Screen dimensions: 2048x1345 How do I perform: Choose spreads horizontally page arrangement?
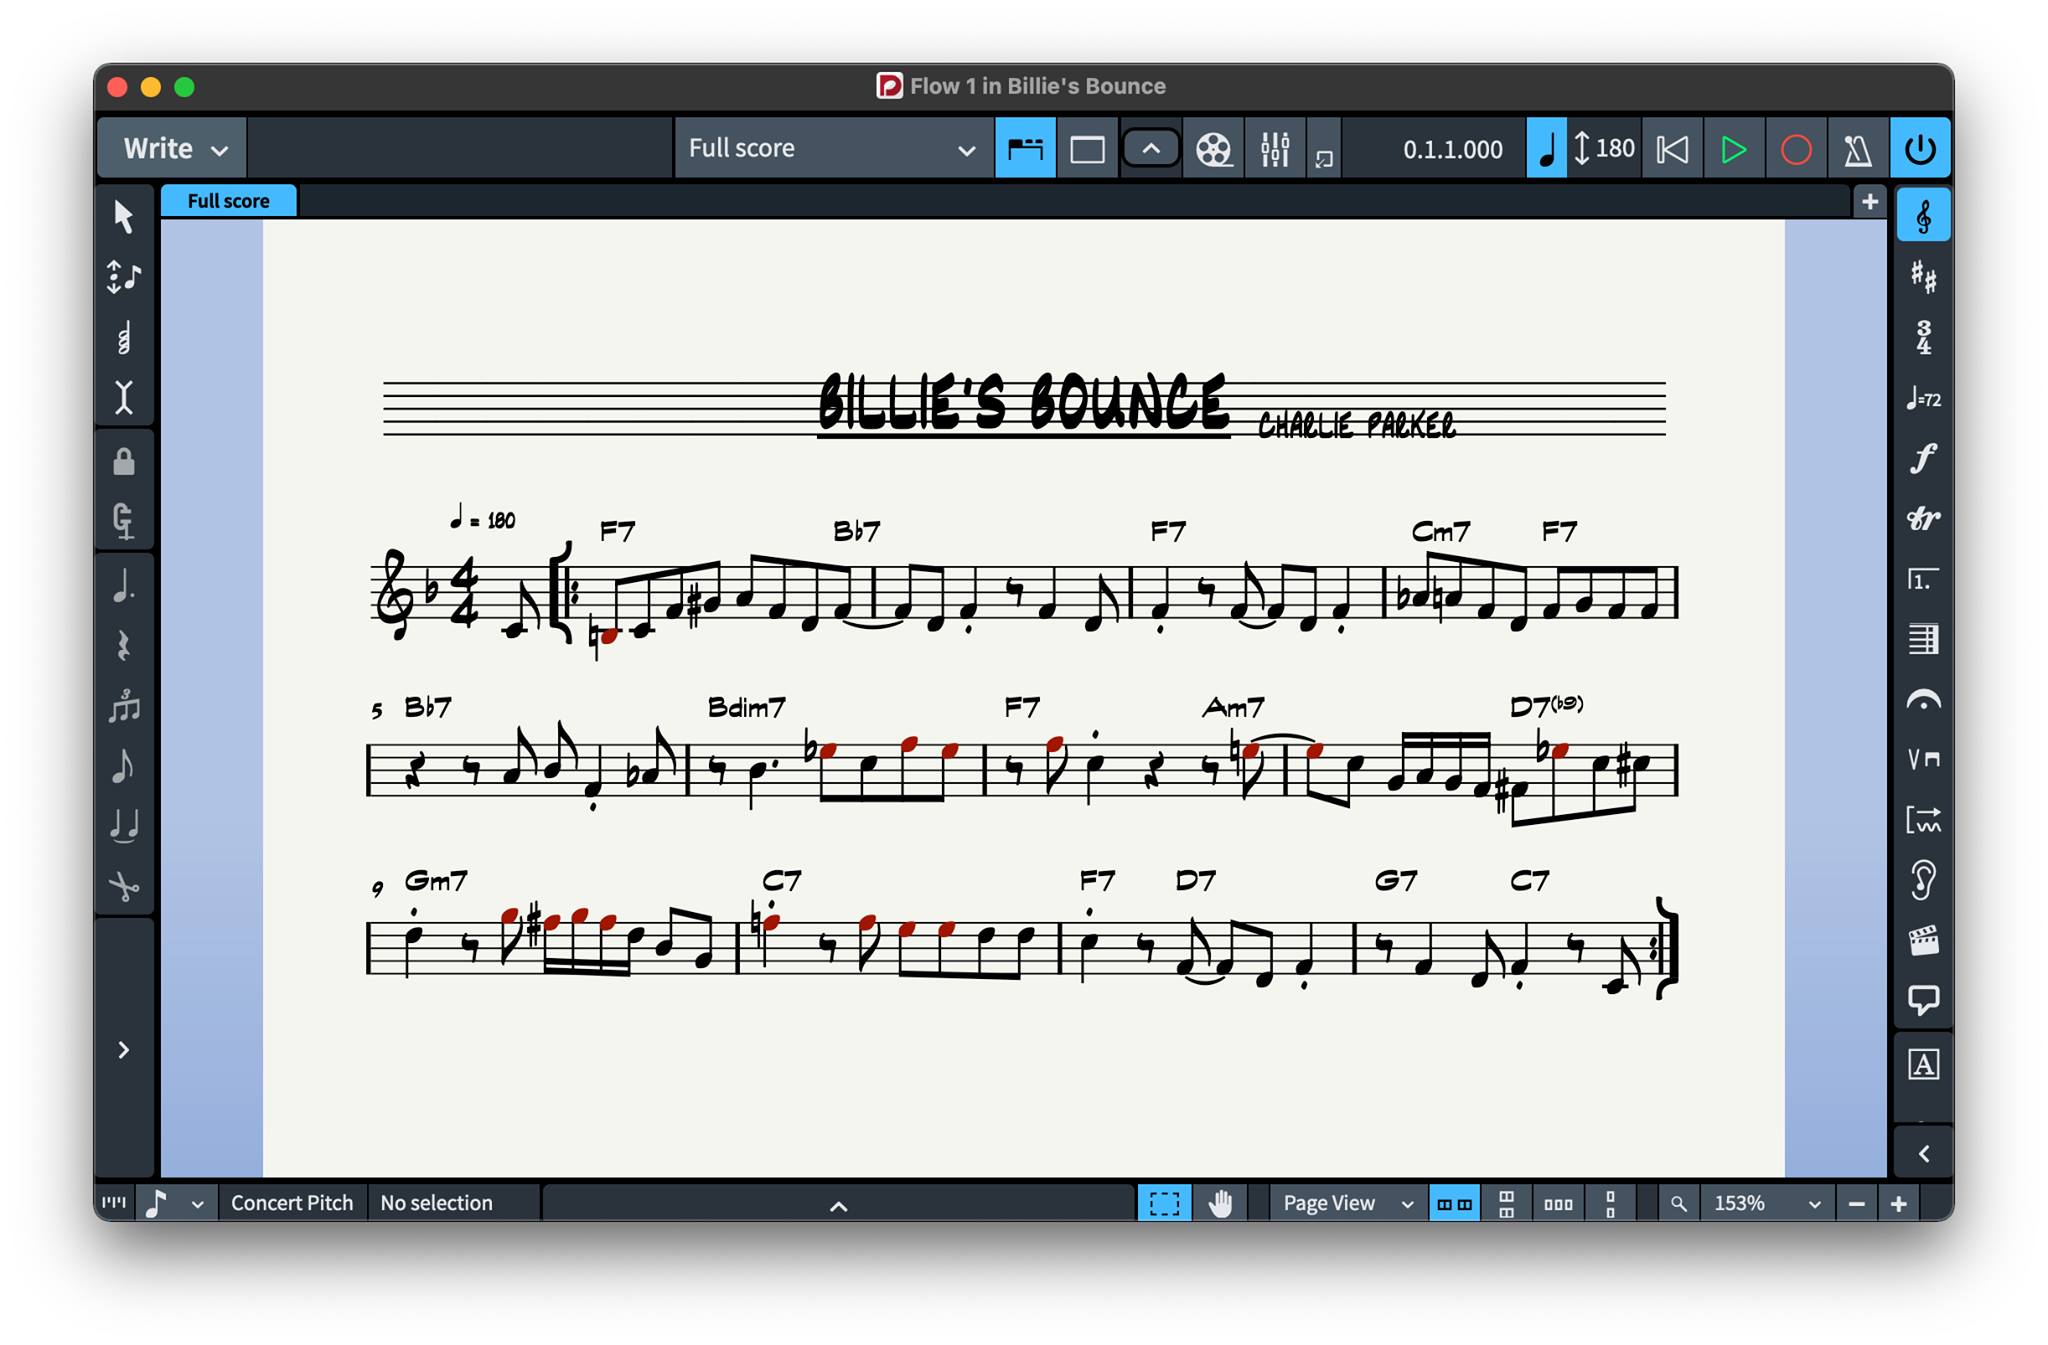(1454, 1203)
